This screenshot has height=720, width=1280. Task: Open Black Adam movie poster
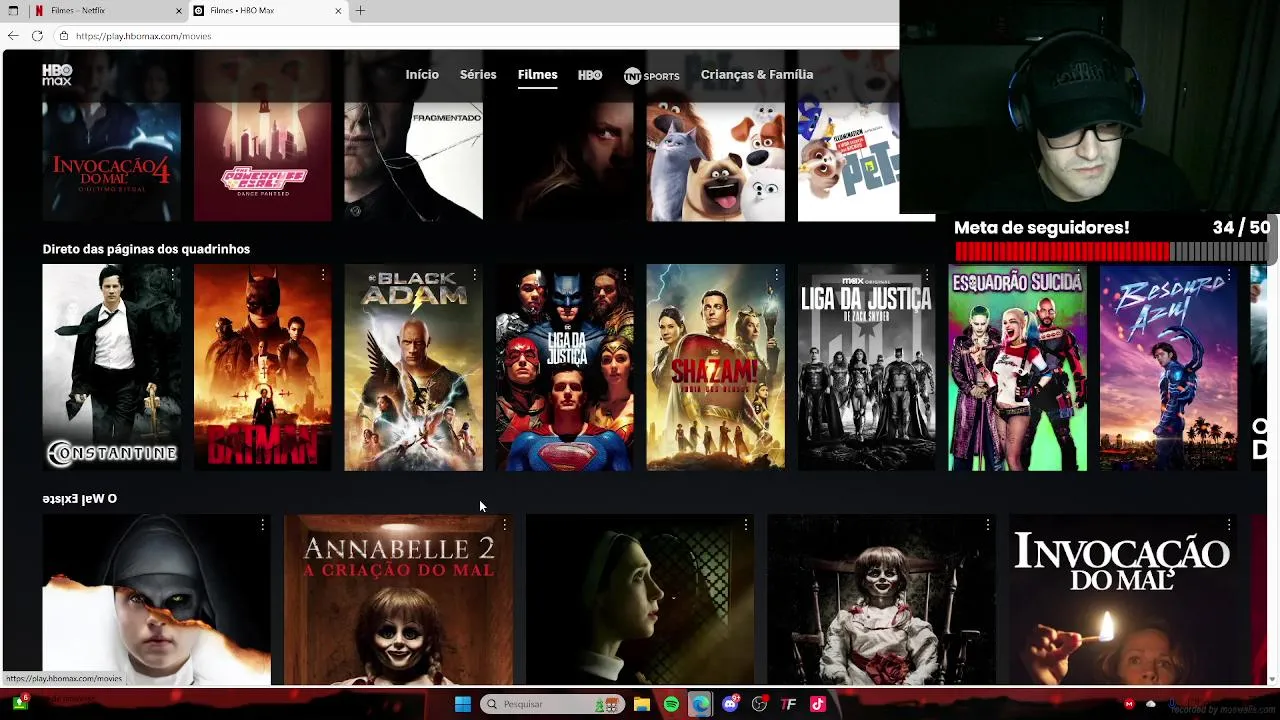[x=413, y=367]
